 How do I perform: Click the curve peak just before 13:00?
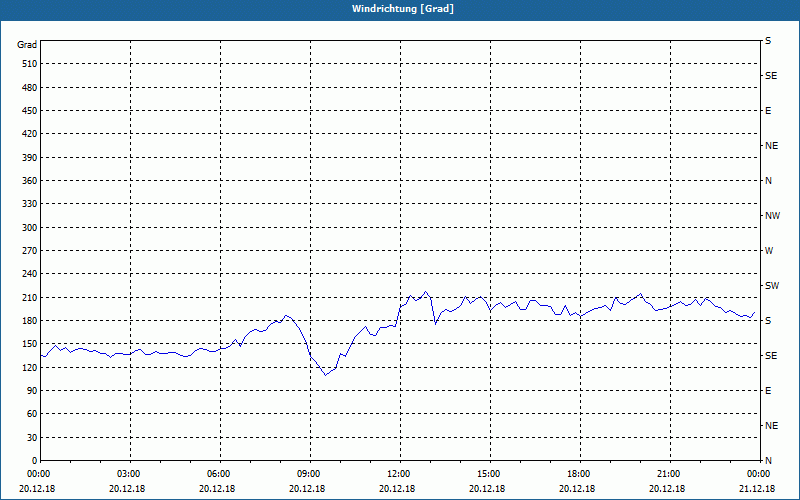pos(426,292)
